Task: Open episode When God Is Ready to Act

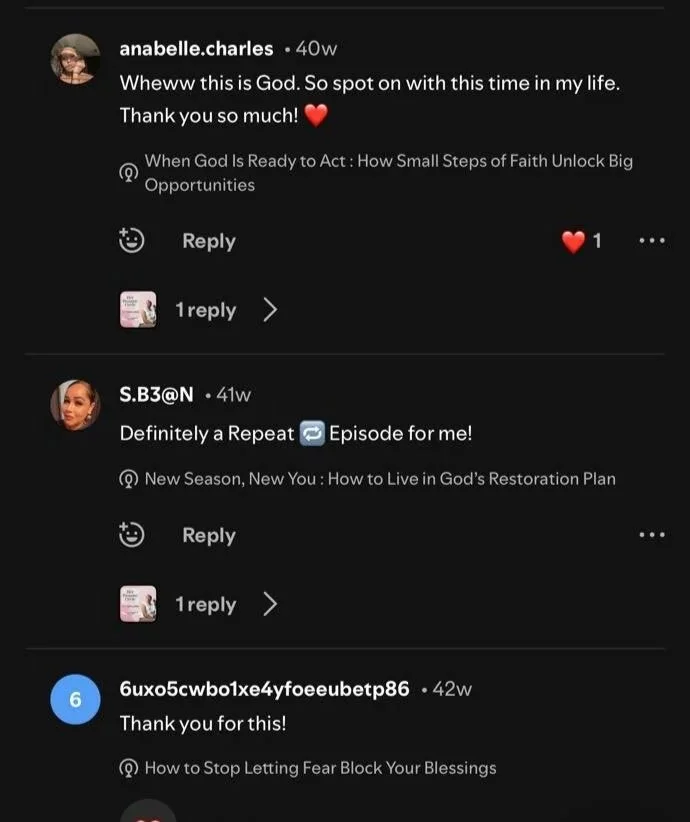Action: [389, 172]
